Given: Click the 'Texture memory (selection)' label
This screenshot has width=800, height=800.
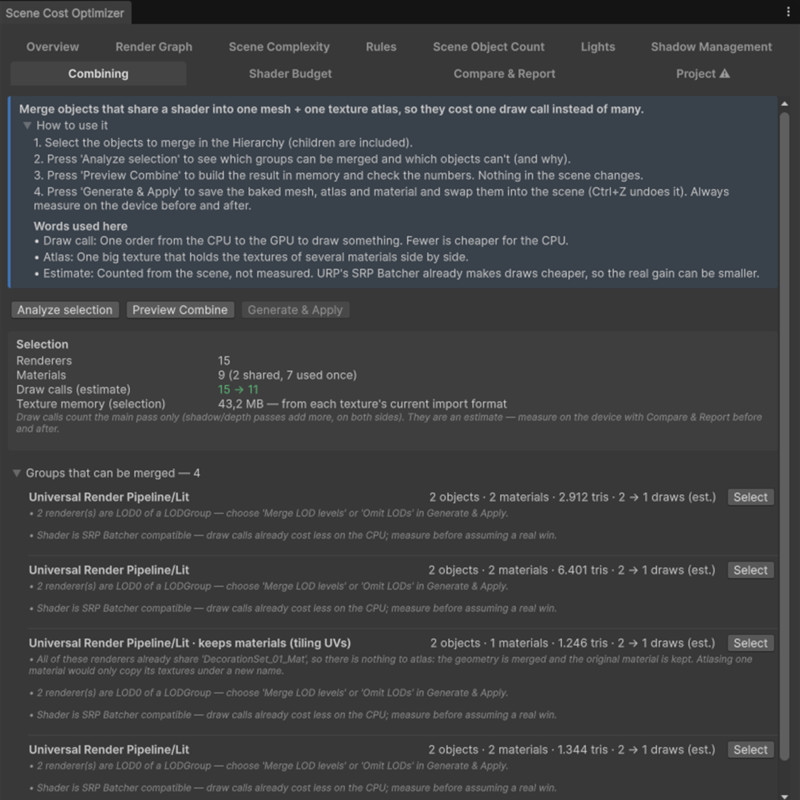Looking at the screenshot, I should pos(91,404).
